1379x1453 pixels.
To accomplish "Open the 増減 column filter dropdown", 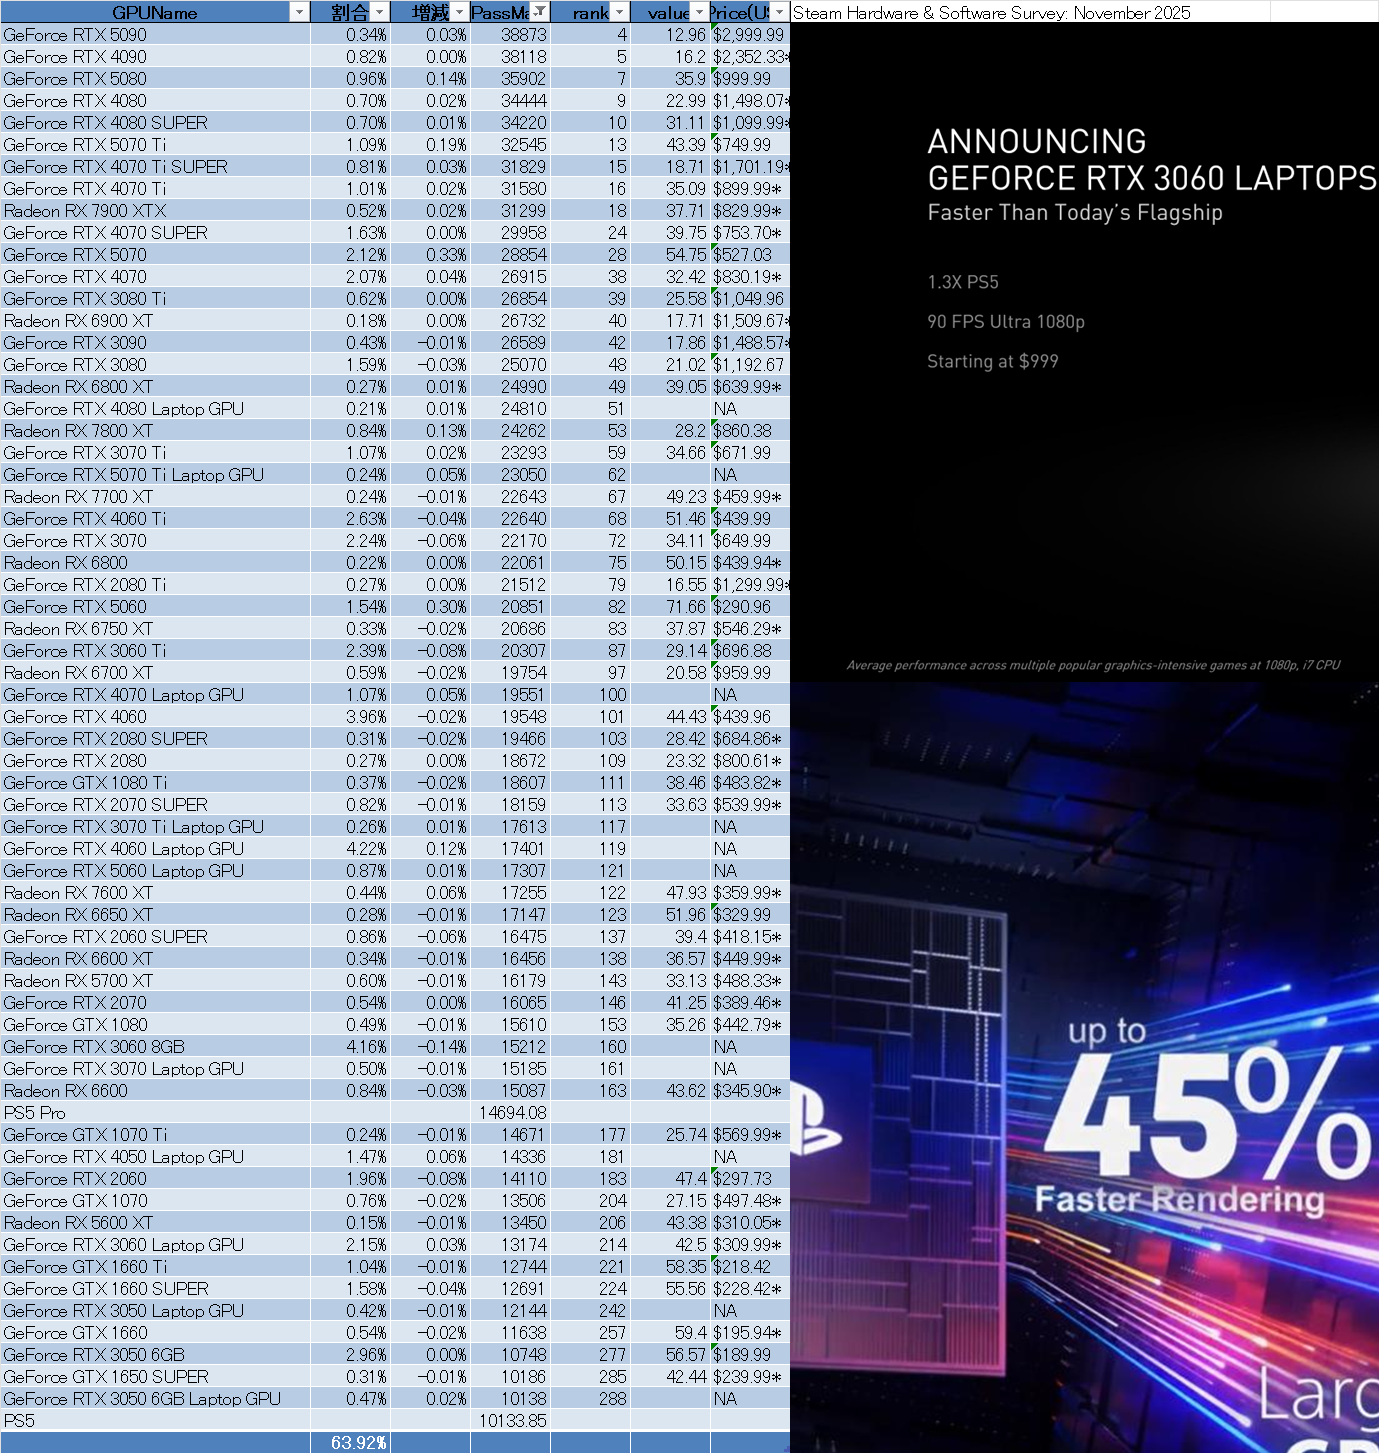I will coord(459,12).
